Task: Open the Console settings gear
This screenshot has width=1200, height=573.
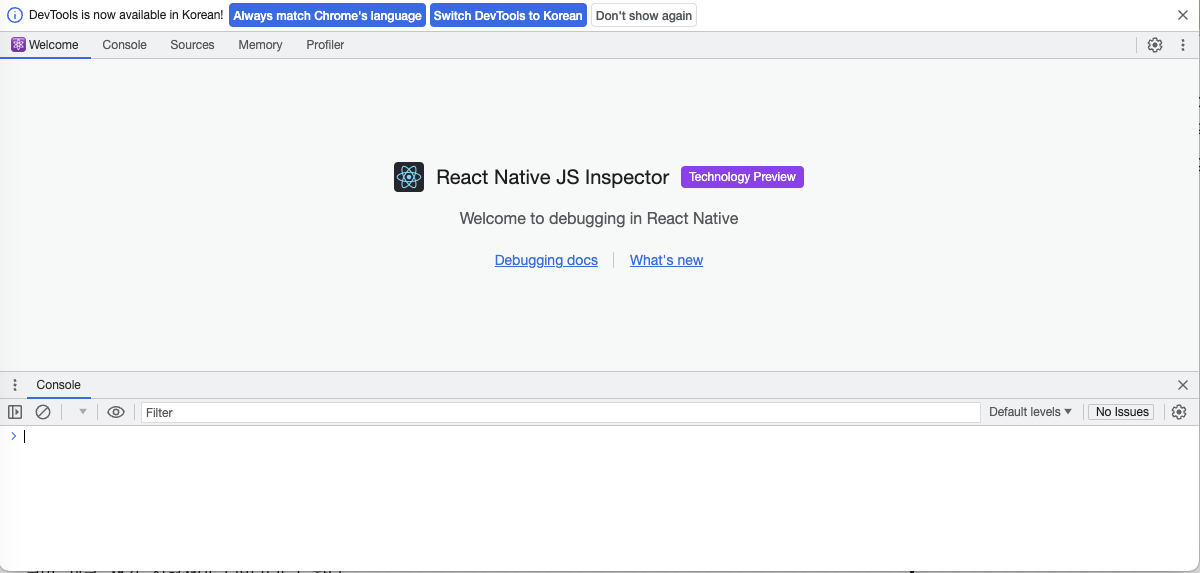Action: pyautogui.click(x=1179, y=412)
